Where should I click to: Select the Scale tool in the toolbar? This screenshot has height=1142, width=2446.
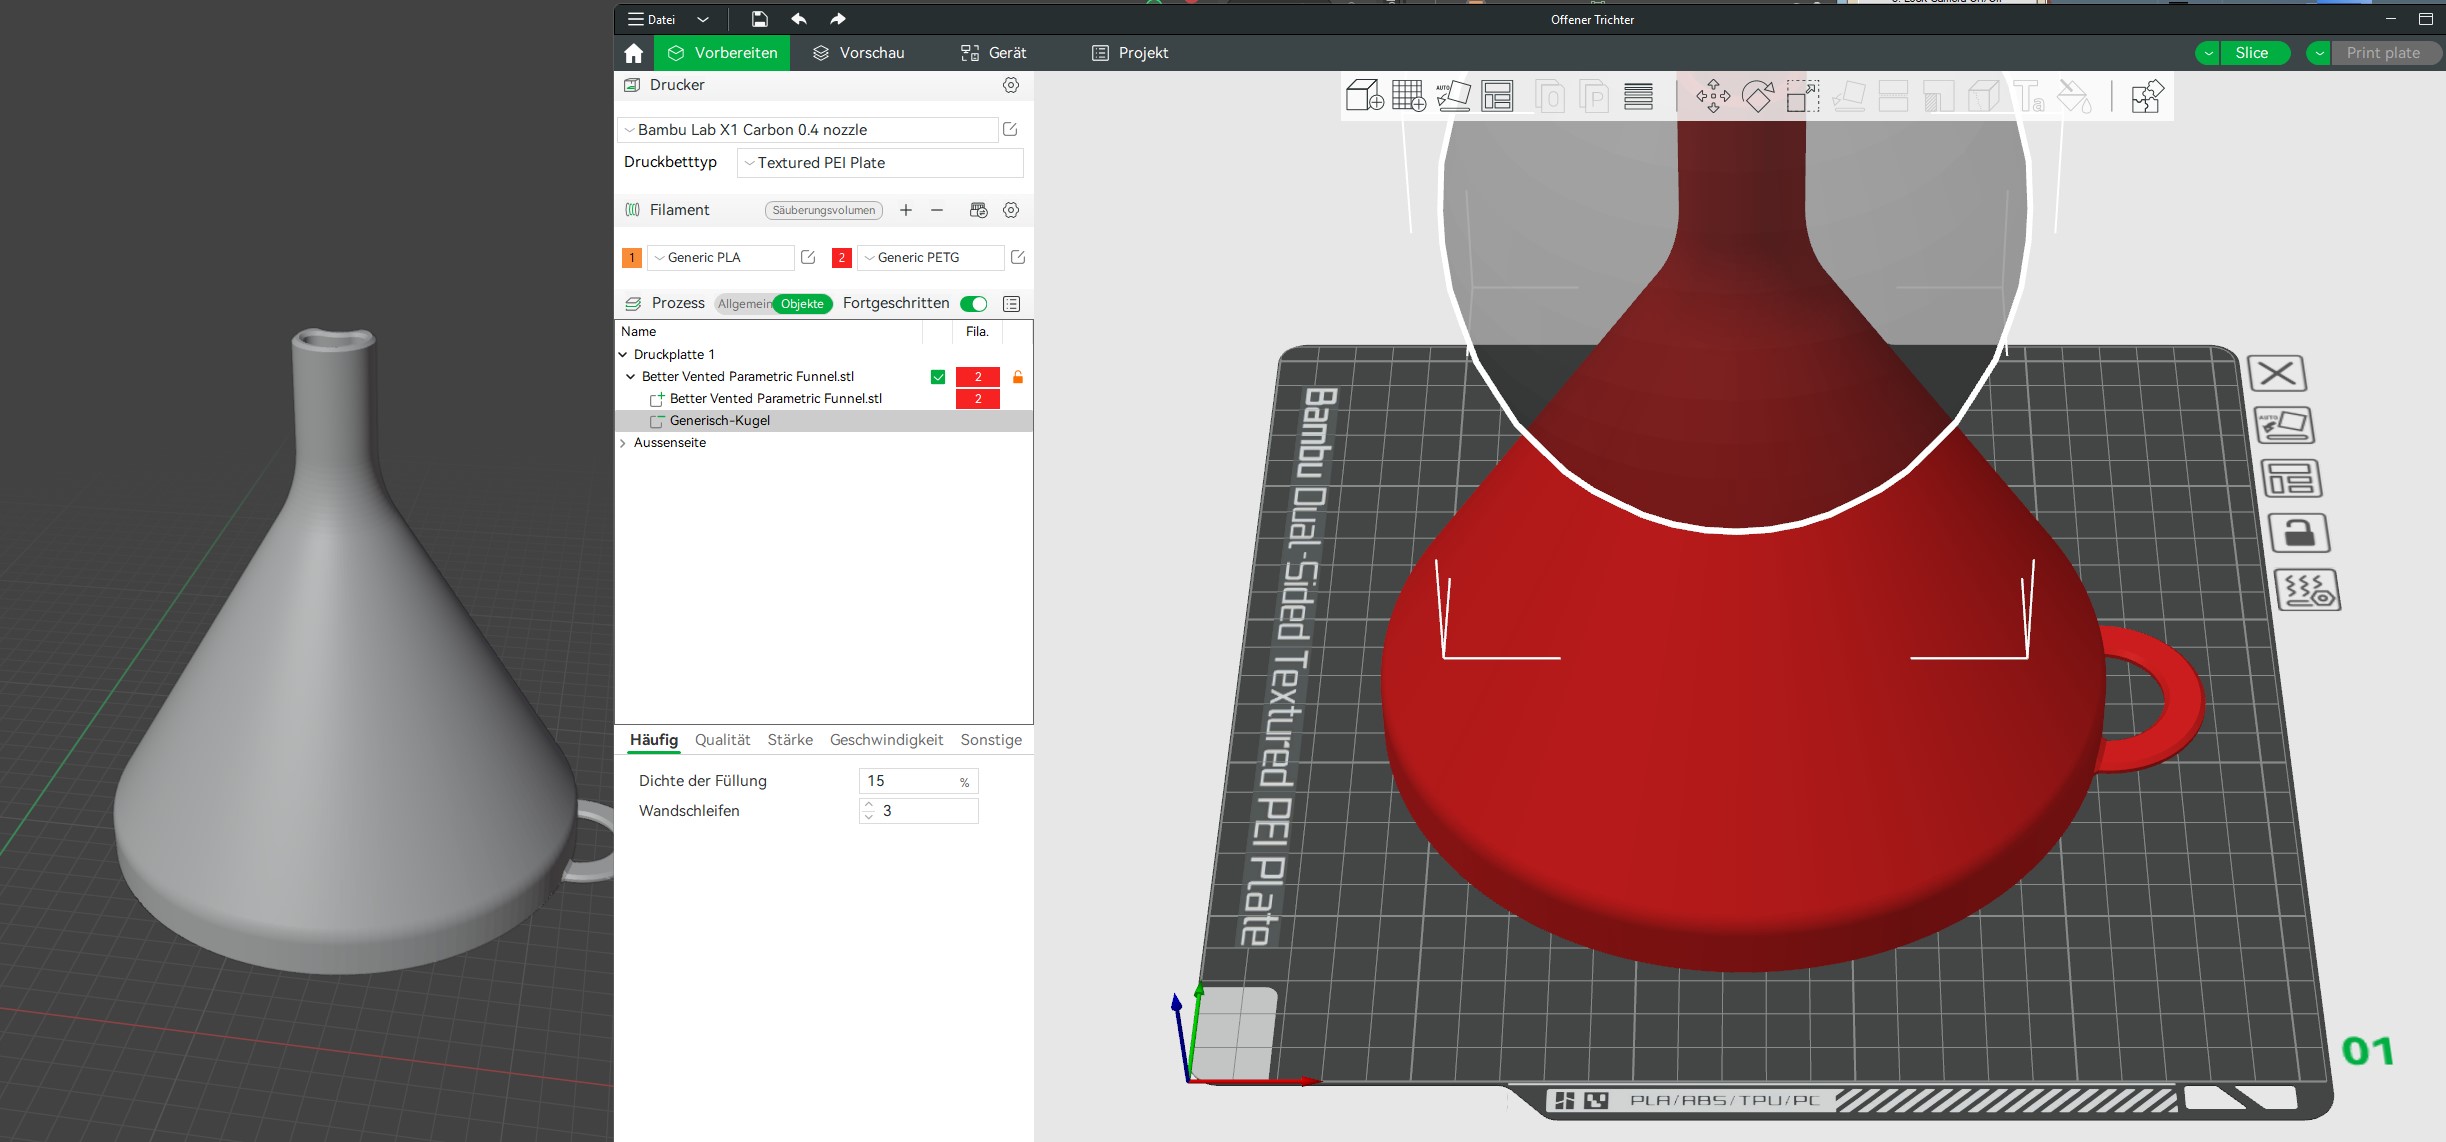(x=1803, y=96)
